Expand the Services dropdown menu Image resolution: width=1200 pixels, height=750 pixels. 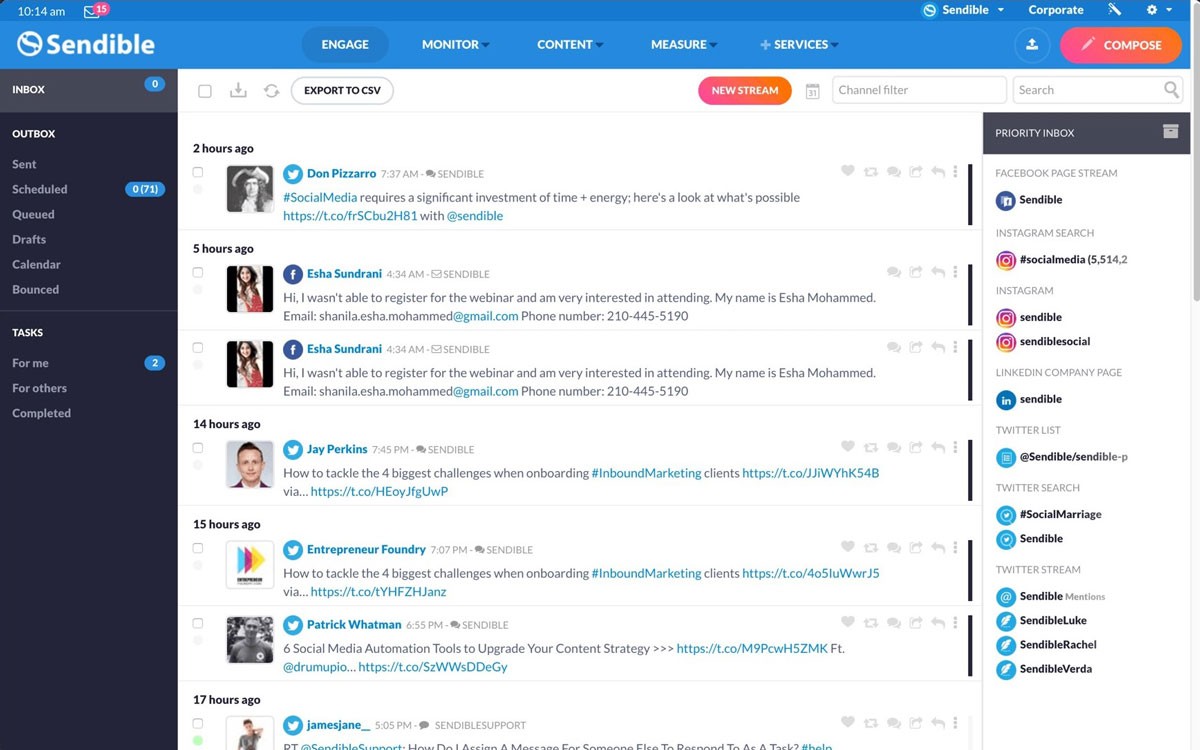pos(799,44)
